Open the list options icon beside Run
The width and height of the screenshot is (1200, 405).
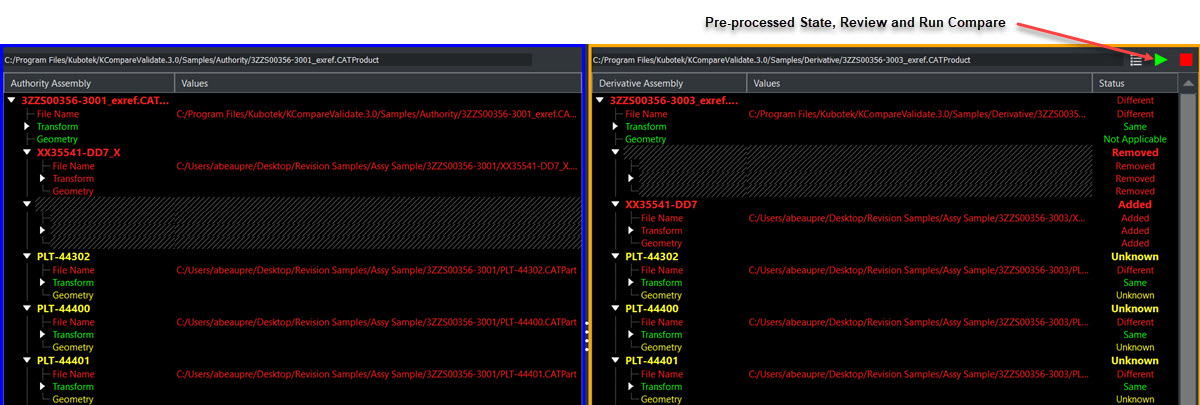(x=1136, y=60)
